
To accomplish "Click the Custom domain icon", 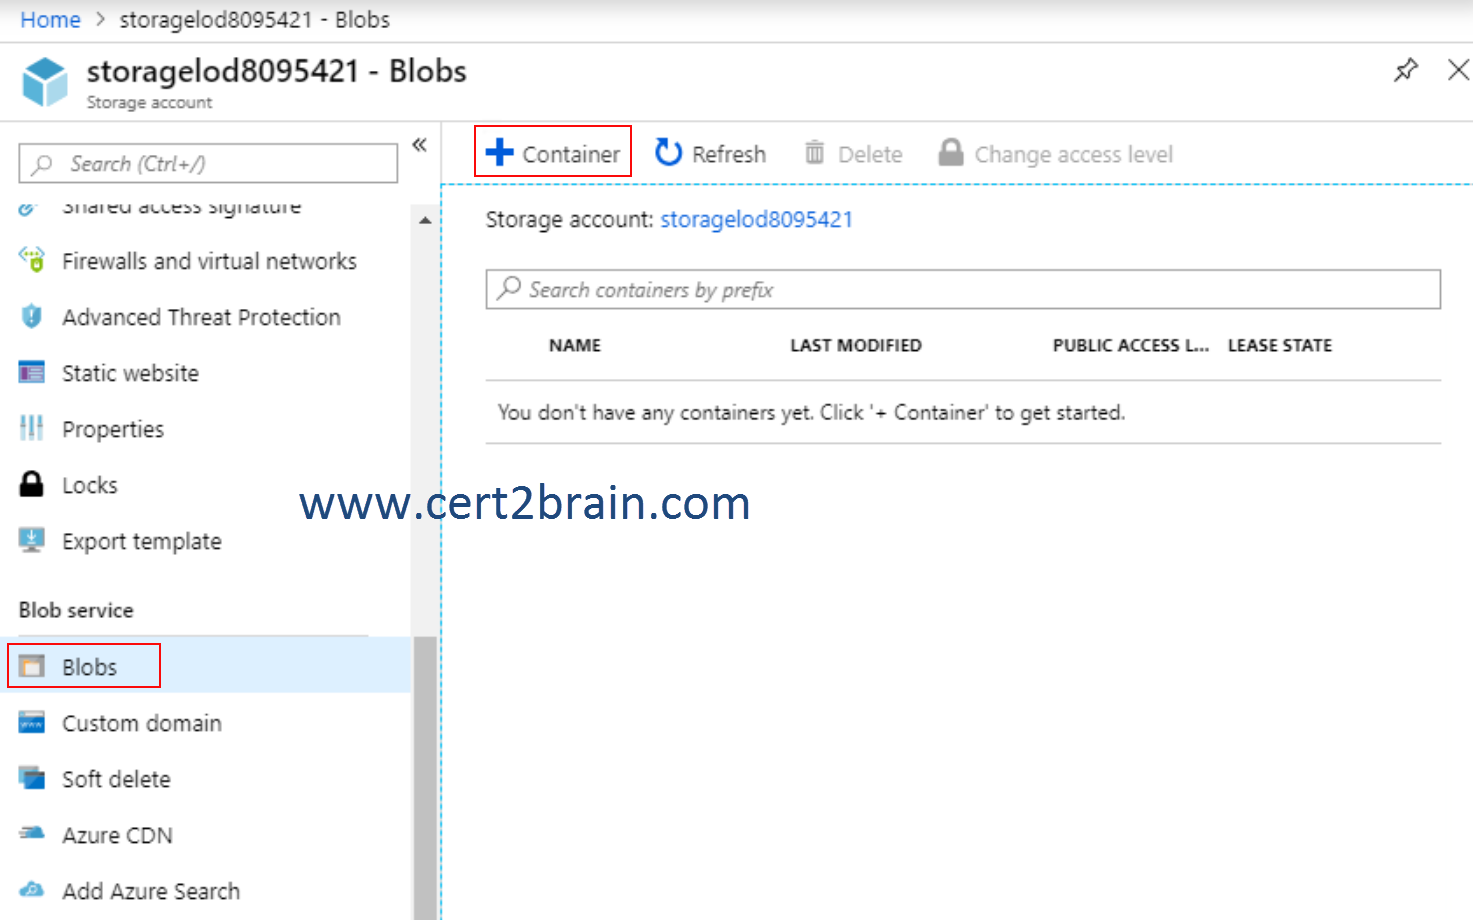I will [x=32, y=722].
